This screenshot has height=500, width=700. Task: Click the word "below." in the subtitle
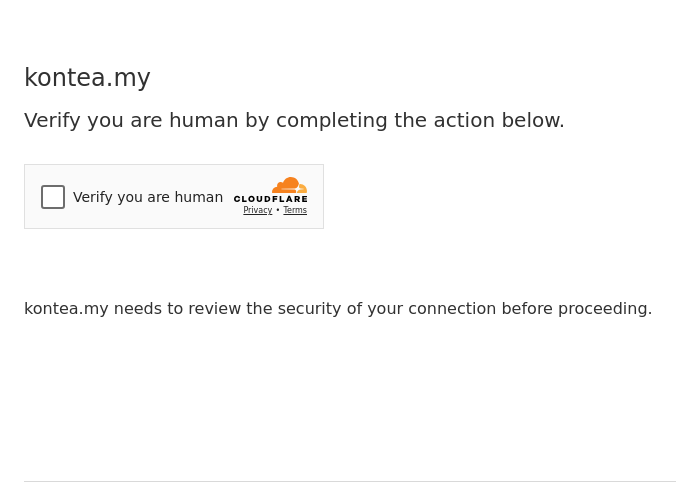click(x=533, y=121)
